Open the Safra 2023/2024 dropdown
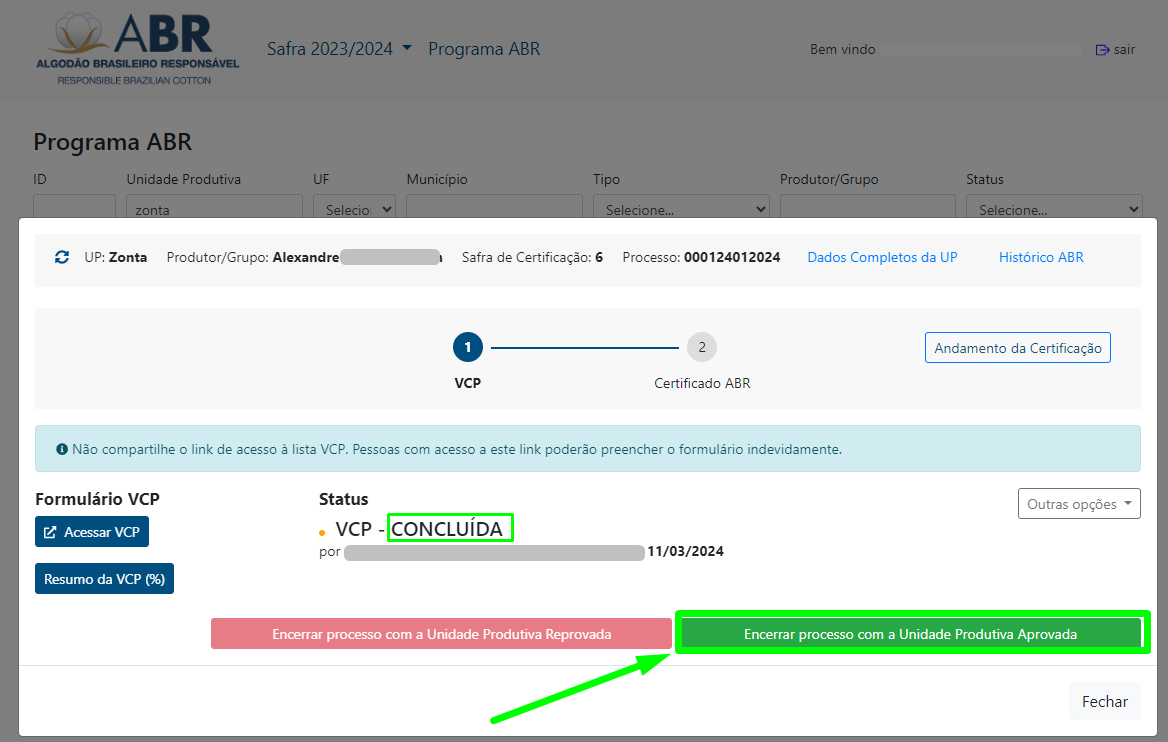This screenshot has height=742, width=1168. pos(339,49)
